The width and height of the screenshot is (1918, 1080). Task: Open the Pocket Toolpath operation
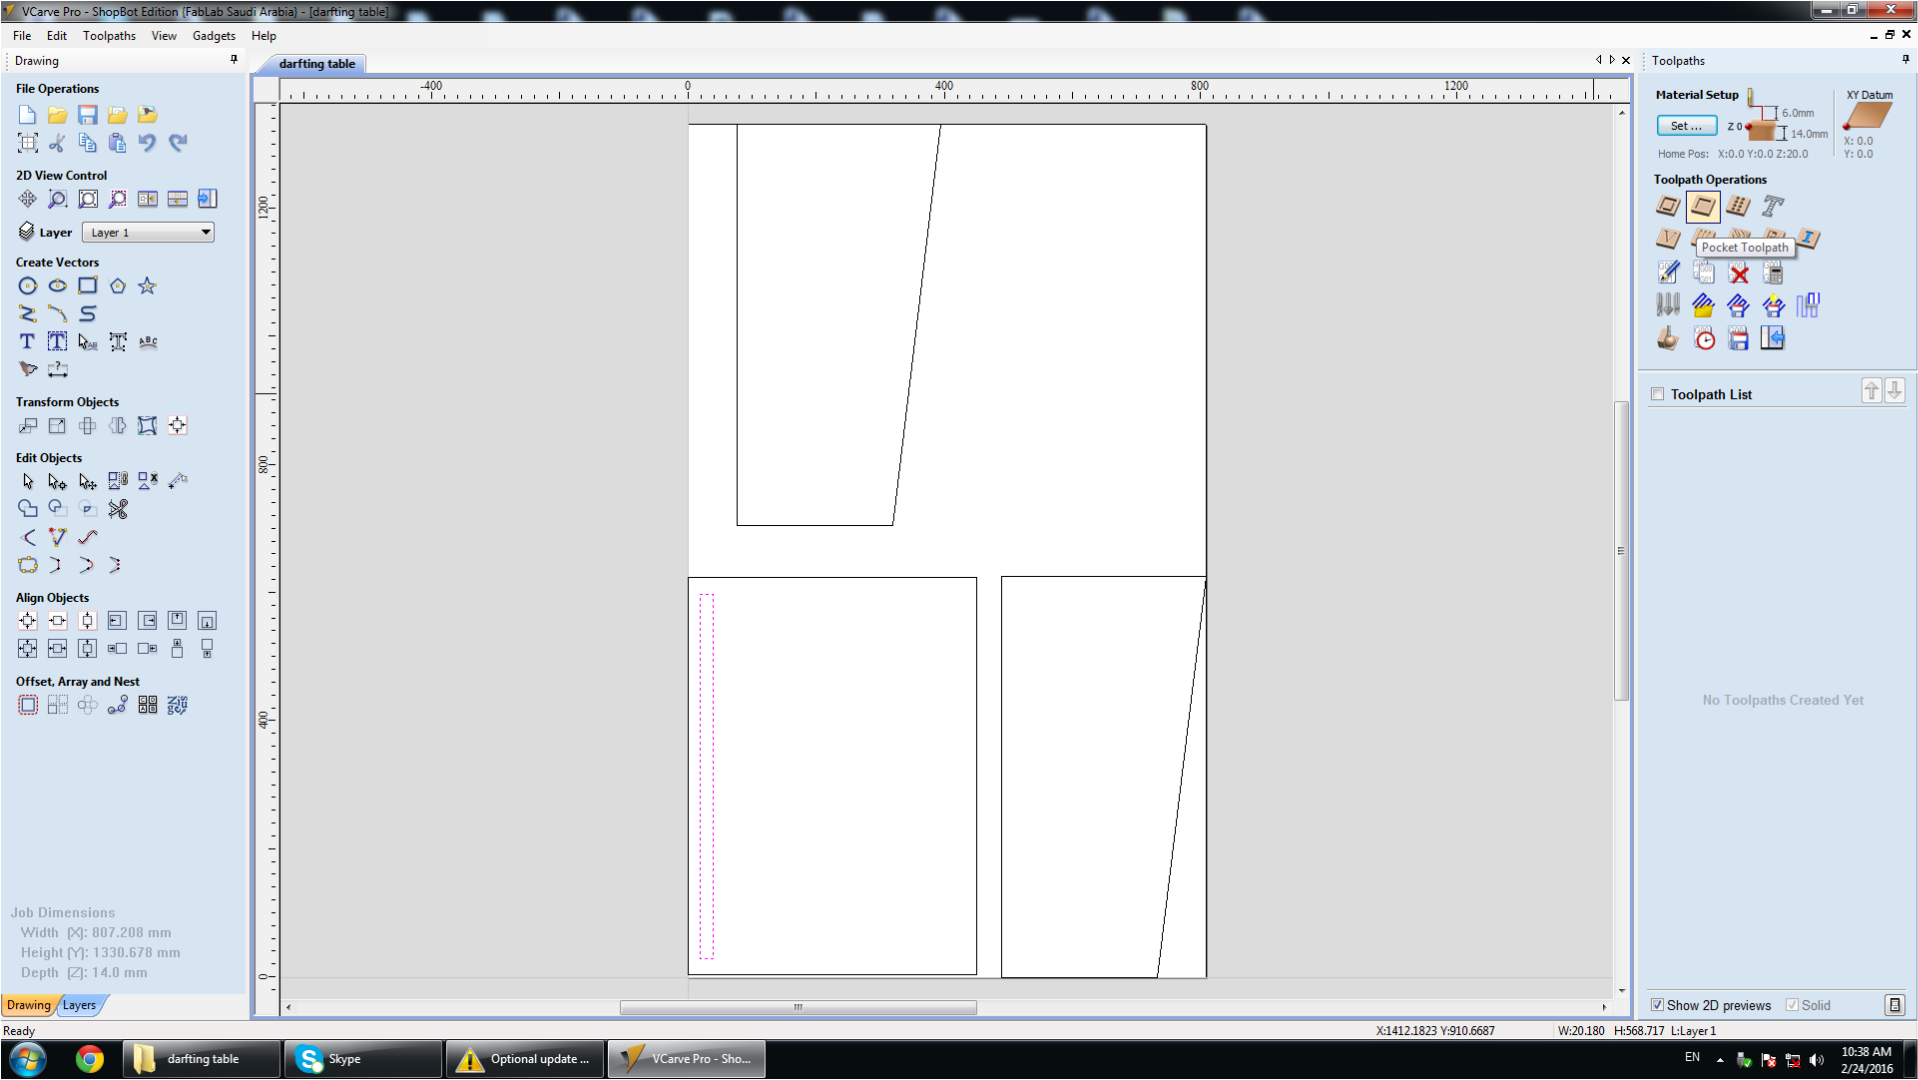point(1703,206)
